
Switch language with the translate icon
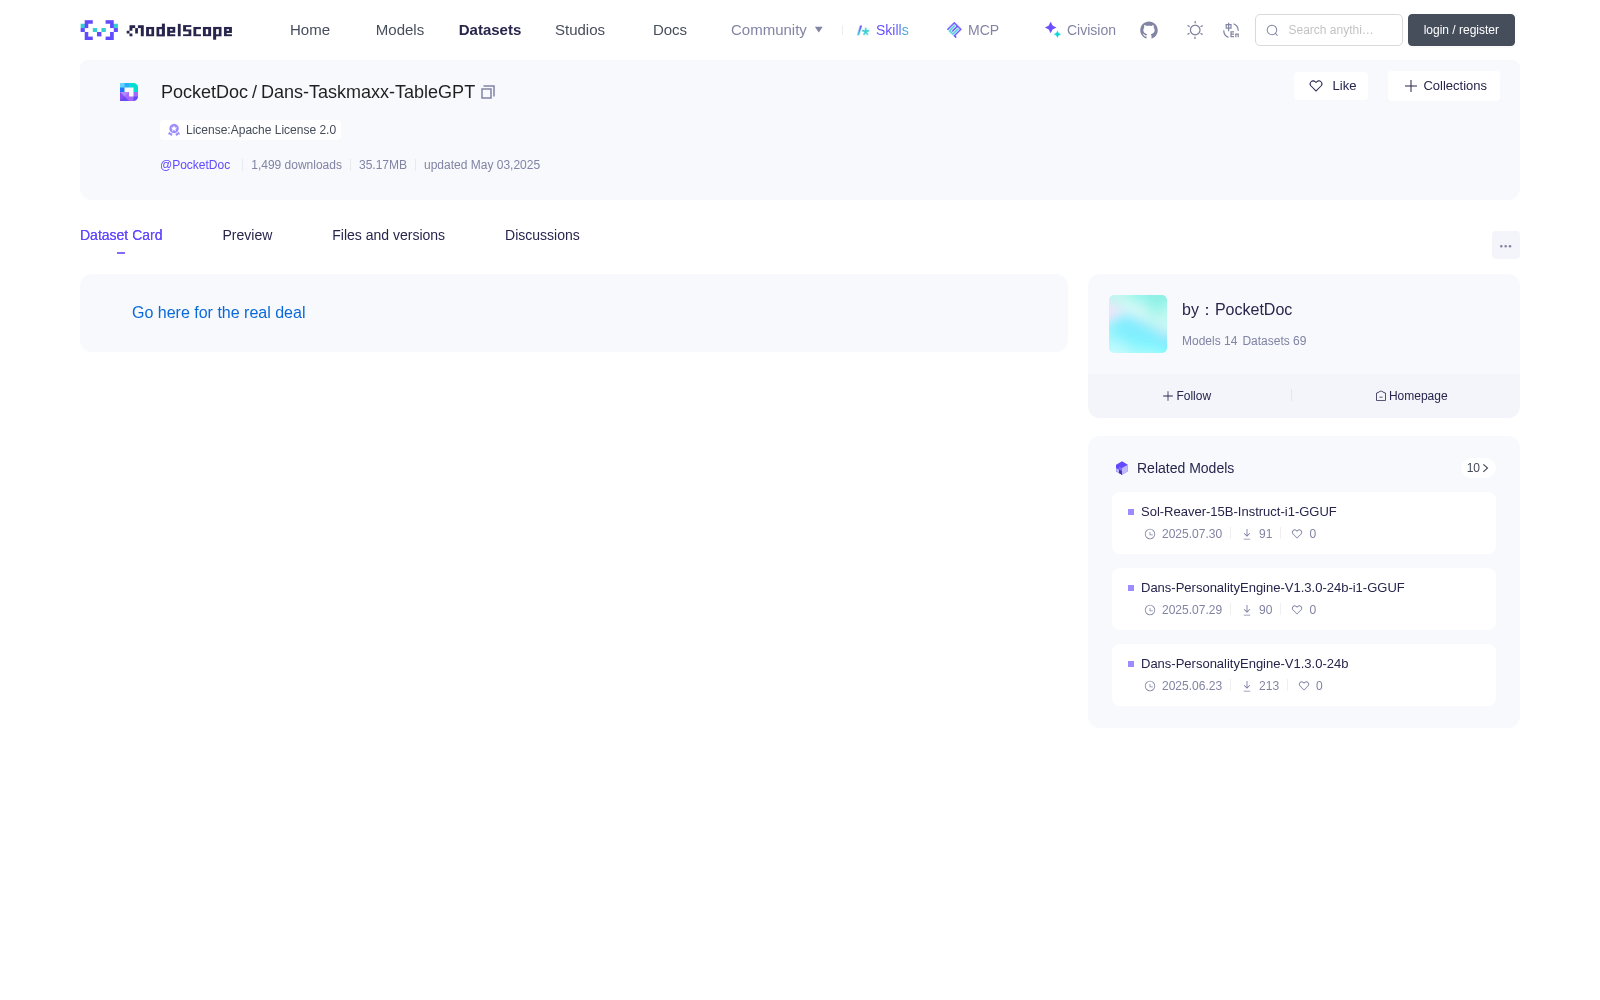(1231, 30)
